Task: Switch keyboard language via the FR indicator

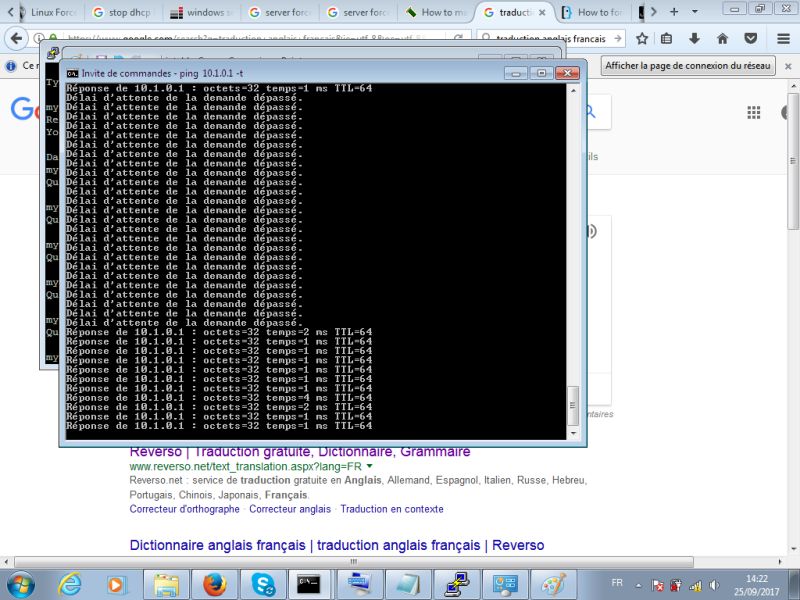Action: [x=618, y=583]
